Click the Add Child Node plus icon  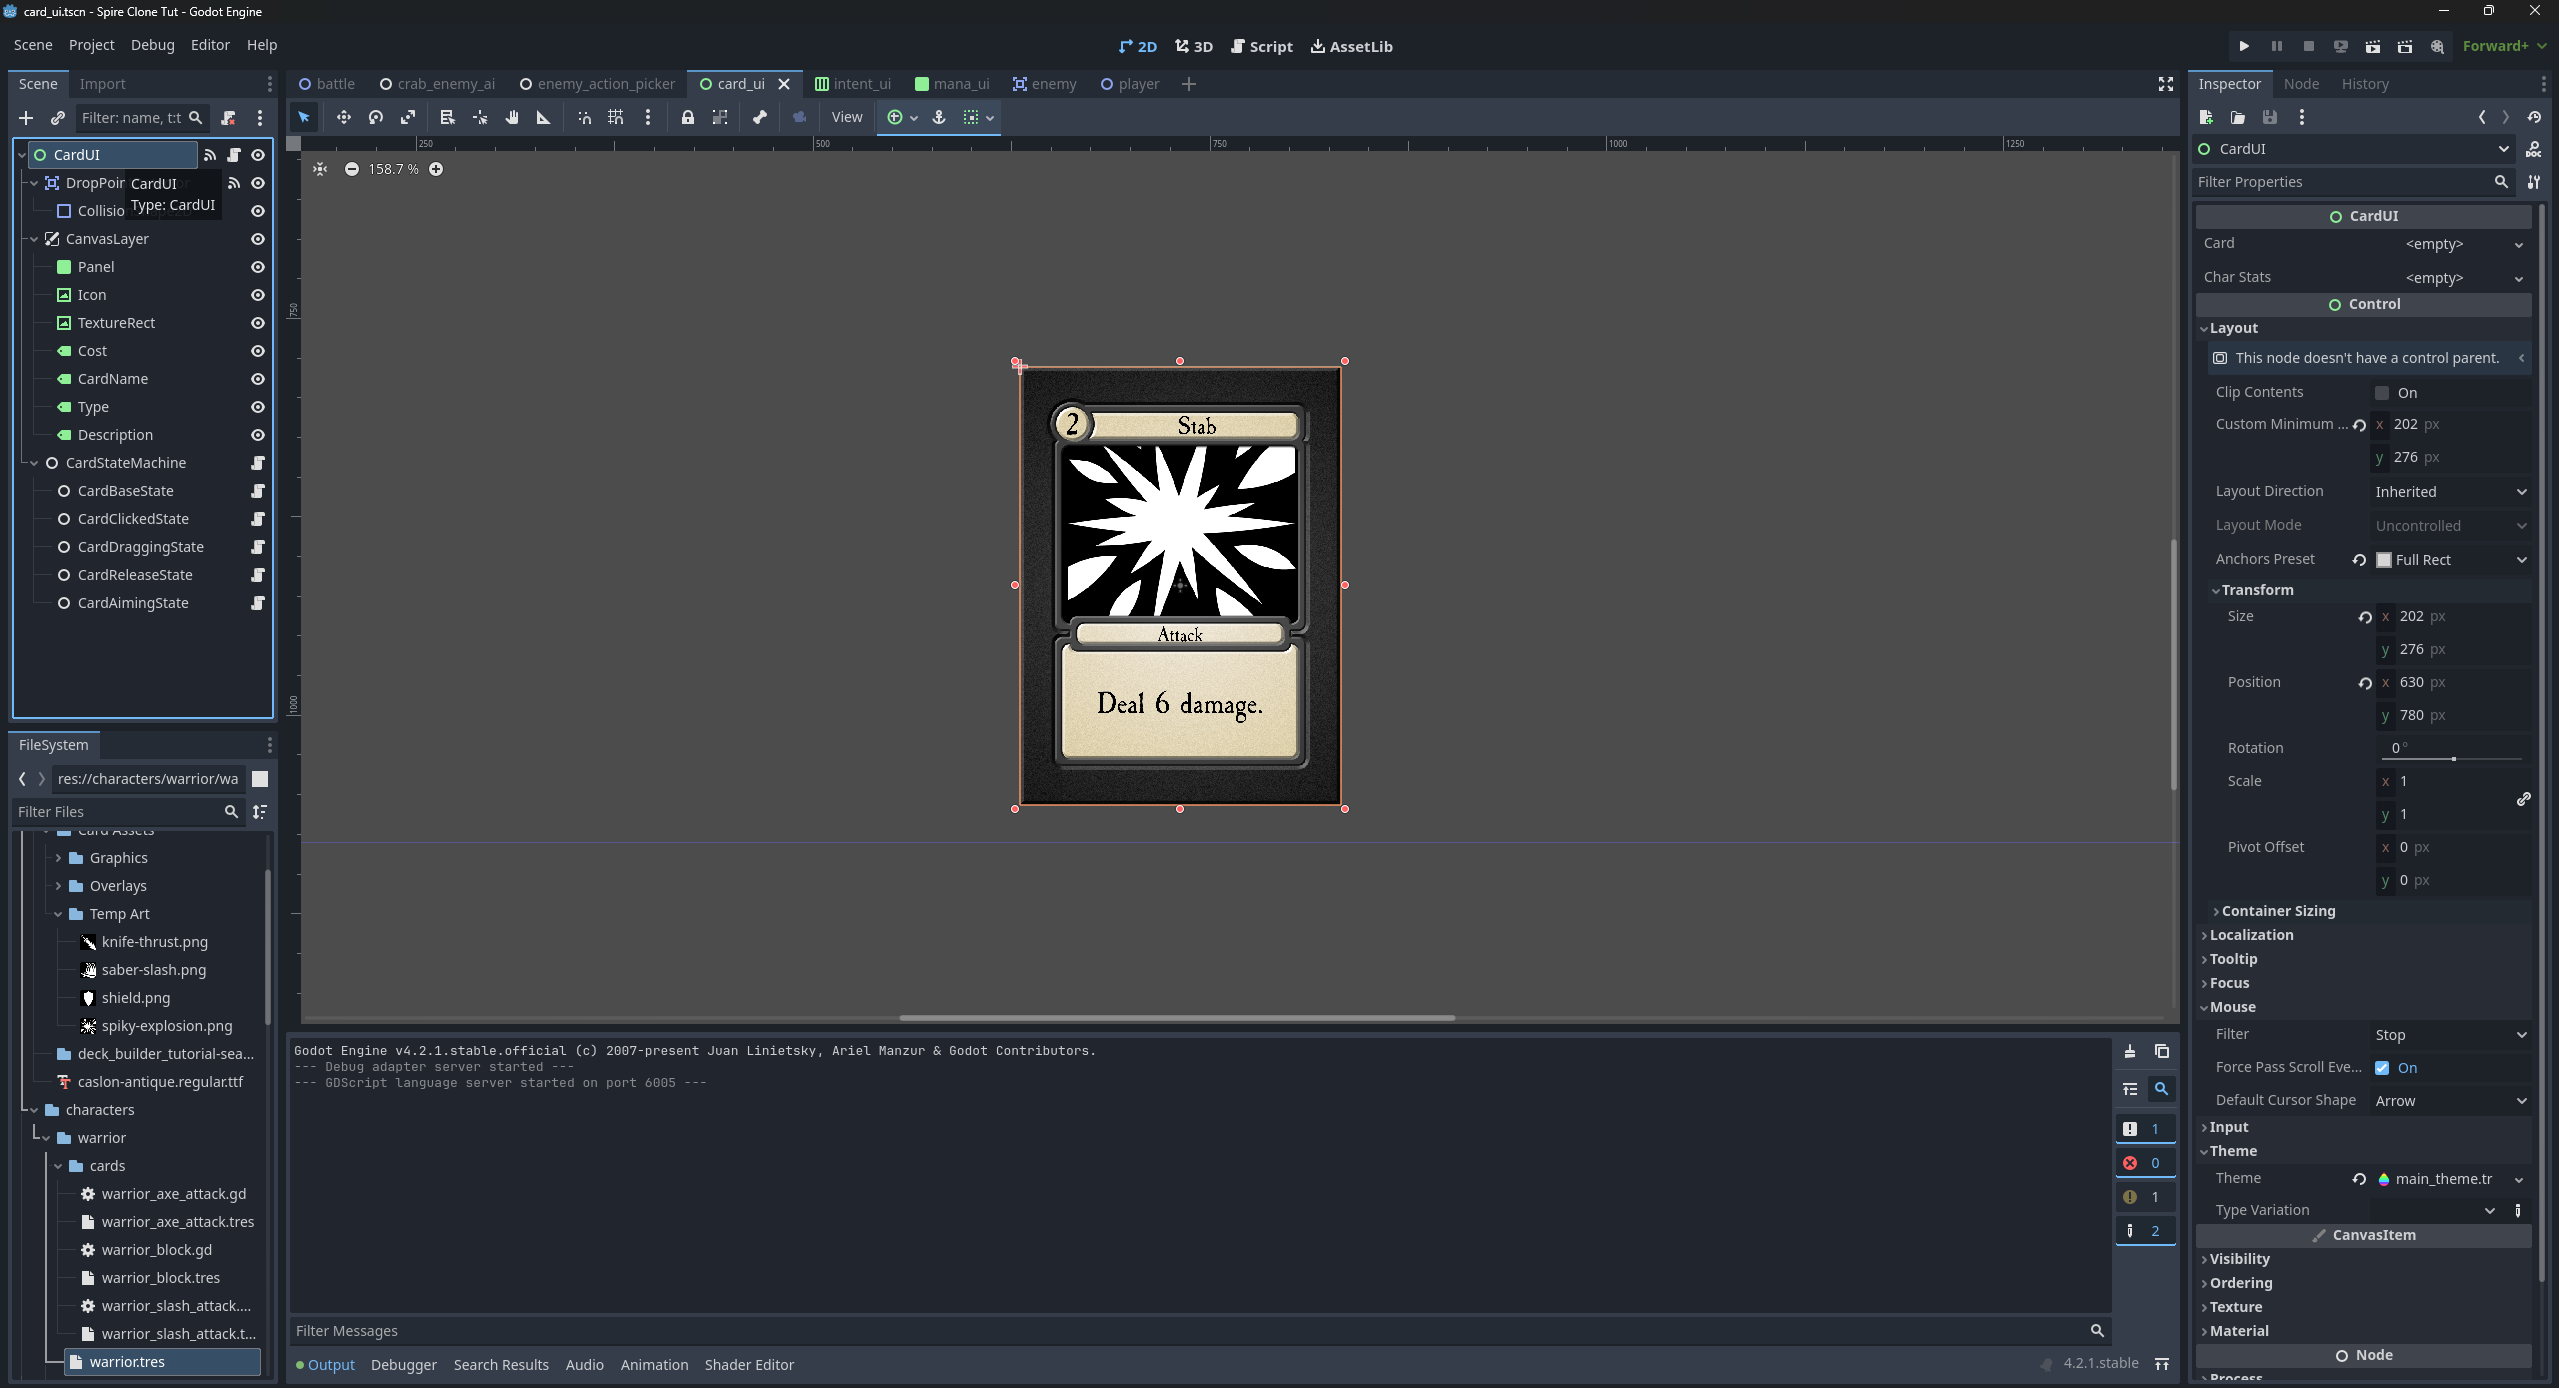[x=26, y=118]
